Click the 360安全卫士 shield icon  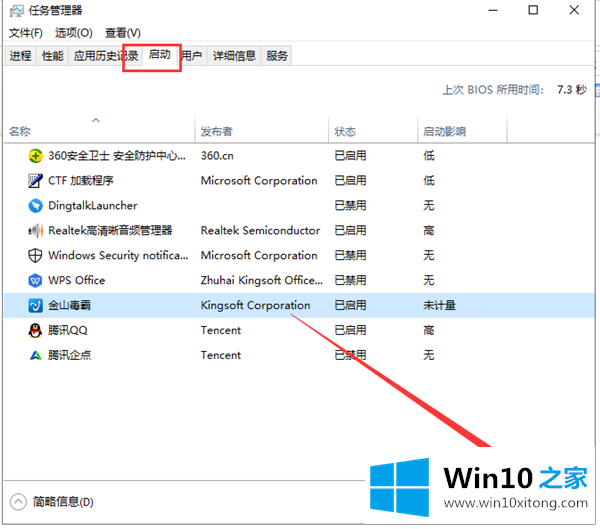(35, 156)
